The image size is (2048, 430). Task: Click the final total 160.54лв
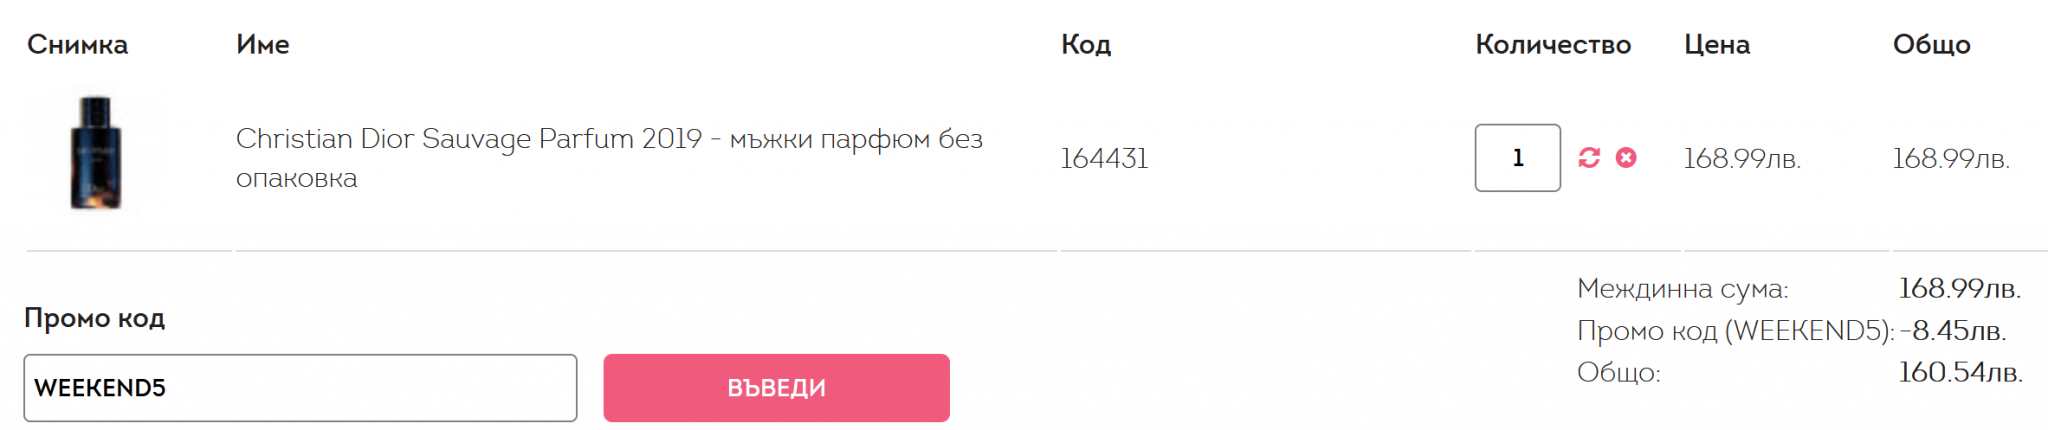click(x=1960, y=373)
